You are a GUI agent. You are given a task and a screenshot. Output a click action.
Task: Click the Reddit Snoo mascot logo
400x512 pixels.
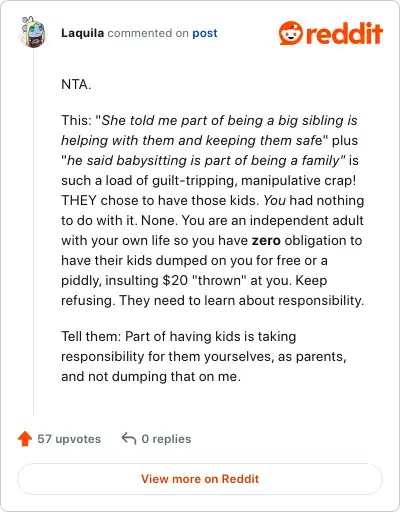pos(291,33)
